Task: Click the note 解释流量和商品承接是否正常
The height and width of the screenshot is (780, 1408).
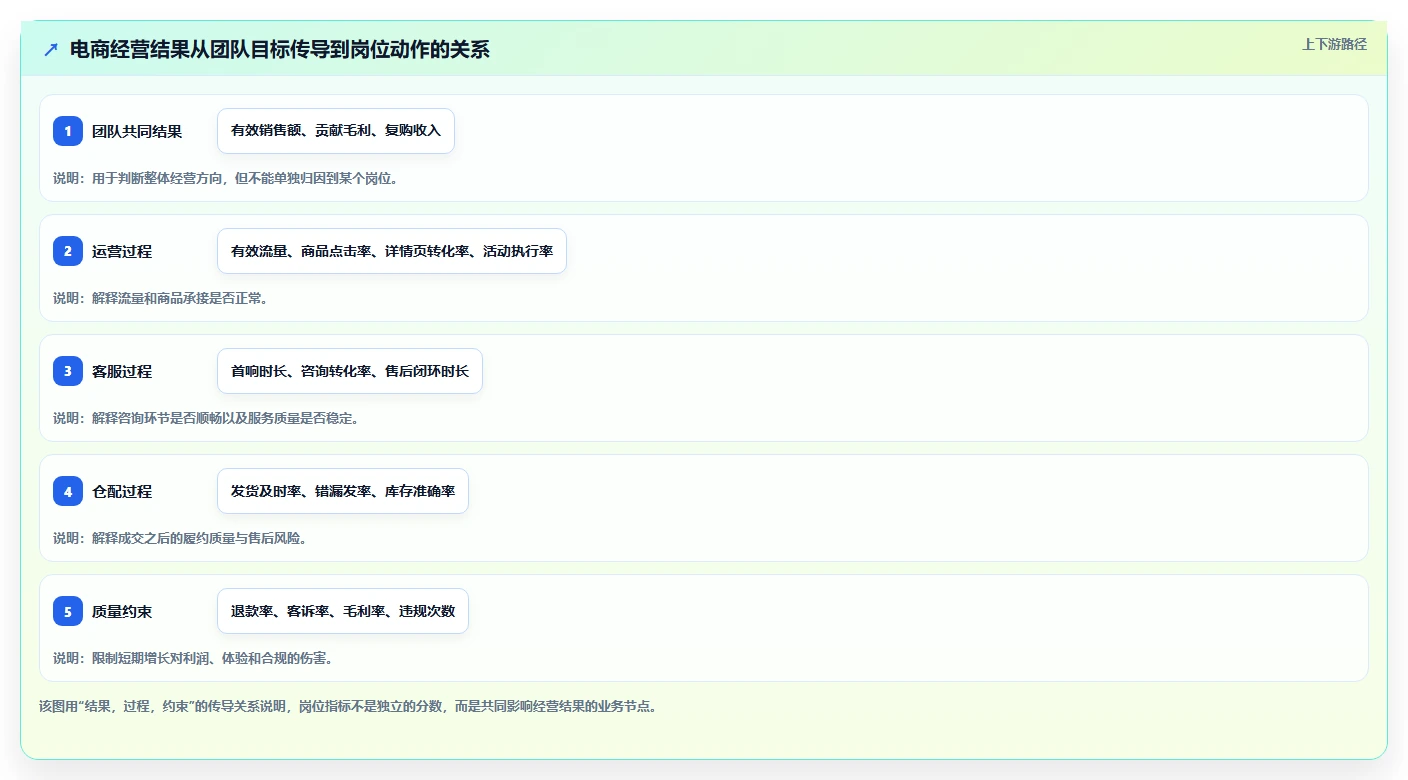Action: [161, 298]
